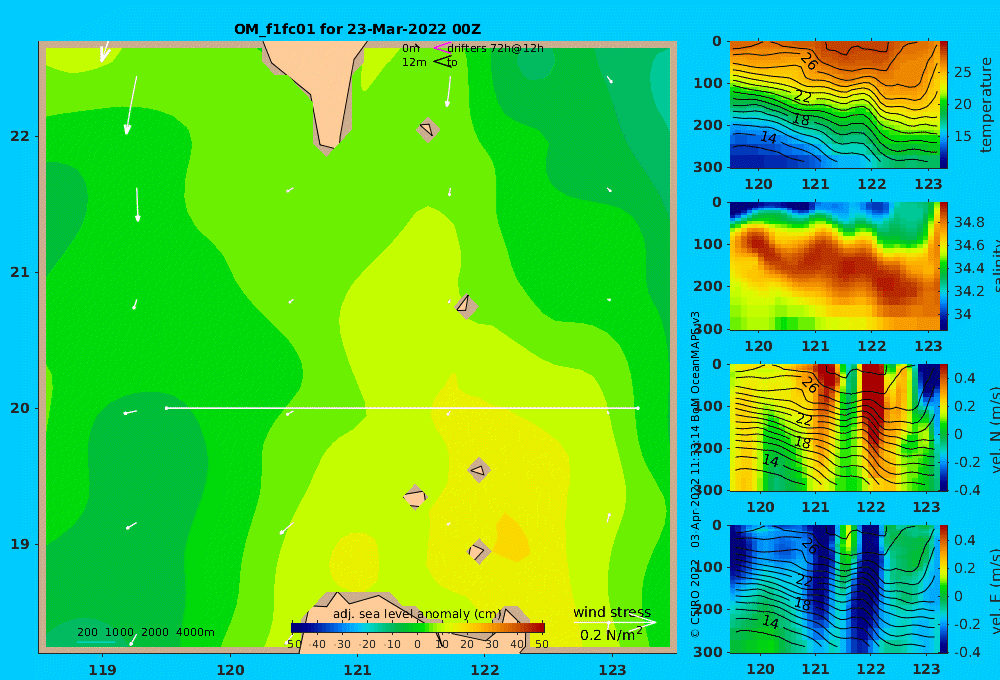Image resolution: width=1000 pixels, height=680 pixels.
Task: Click the title 'OM_f1fc01 for 23-Mar-2022 00Z'
Action: [x=357, y=29]
